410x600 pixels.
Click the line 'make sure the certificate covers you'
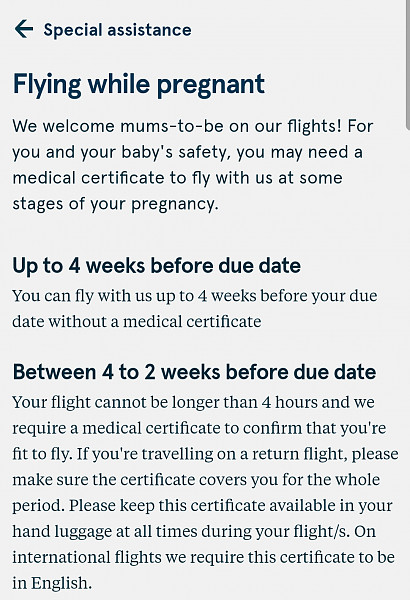click(196, 480)
